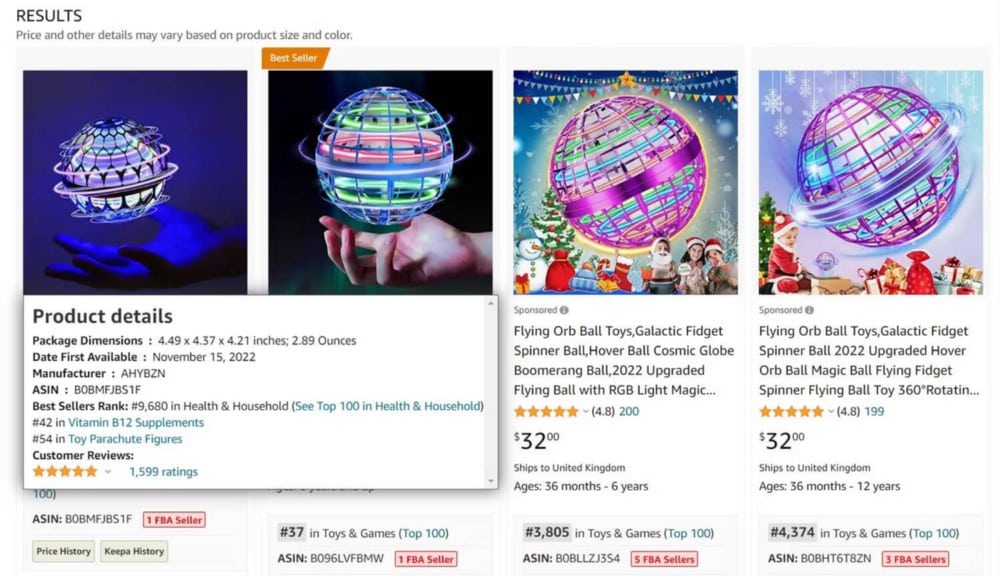Click star rating in Product details popup
This screenshot has height=576, width=1000.
point(65,471)
